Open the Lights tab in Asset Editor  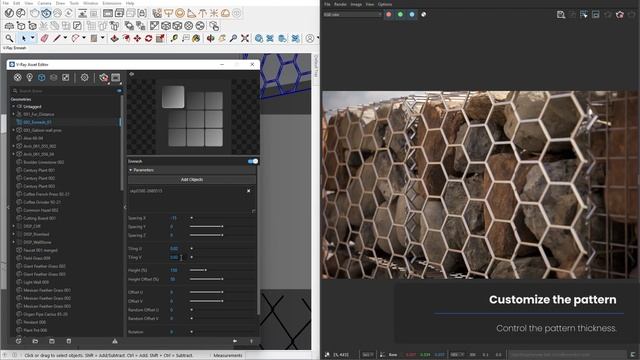click(x=29, y=78)
